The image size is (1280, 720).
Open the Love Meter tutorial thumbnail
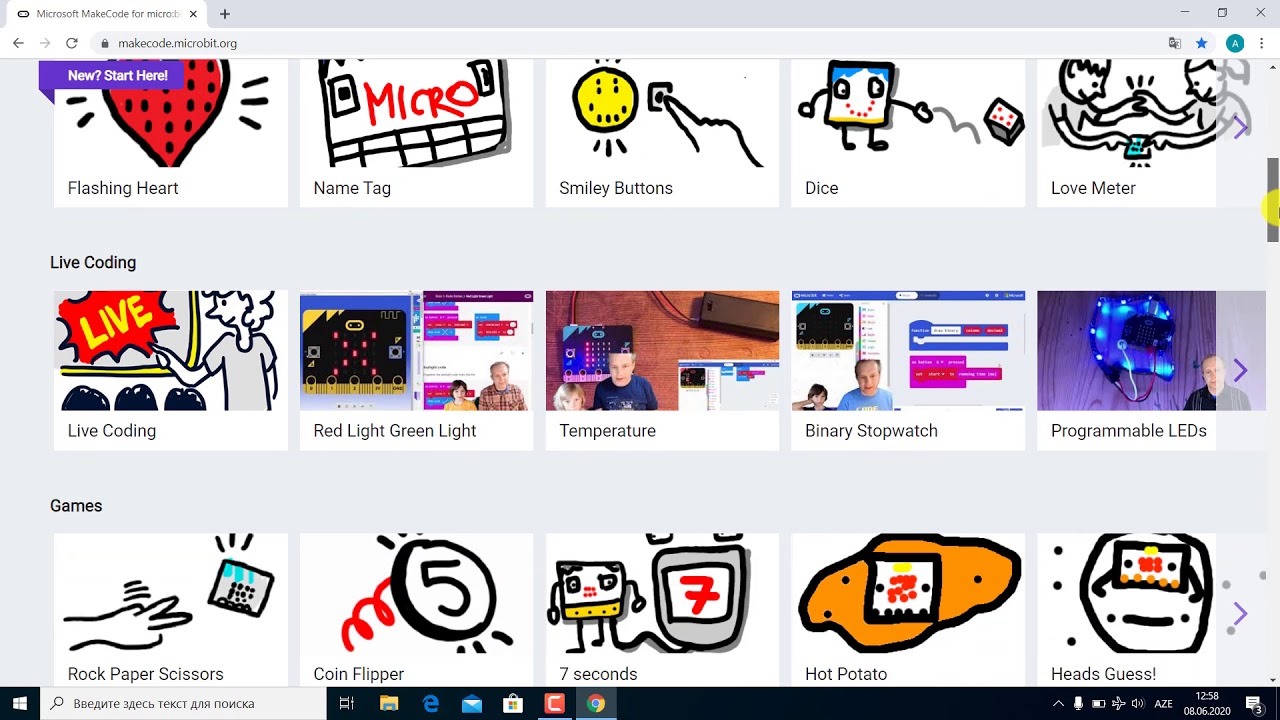point(1126,113)
